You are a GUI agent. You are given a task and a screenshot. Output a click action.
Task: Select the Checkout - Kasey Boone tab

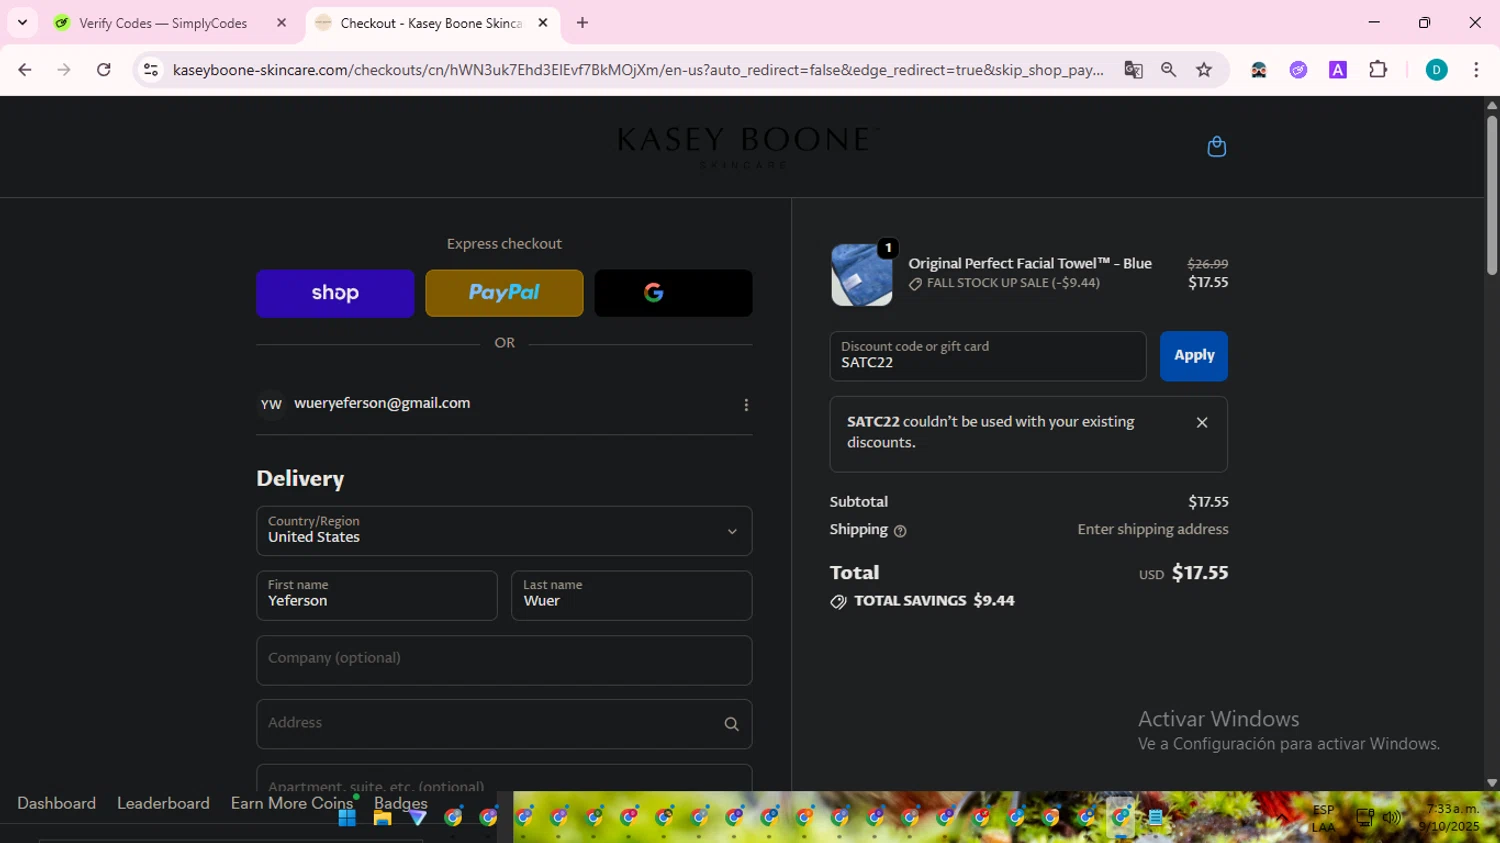431,23
